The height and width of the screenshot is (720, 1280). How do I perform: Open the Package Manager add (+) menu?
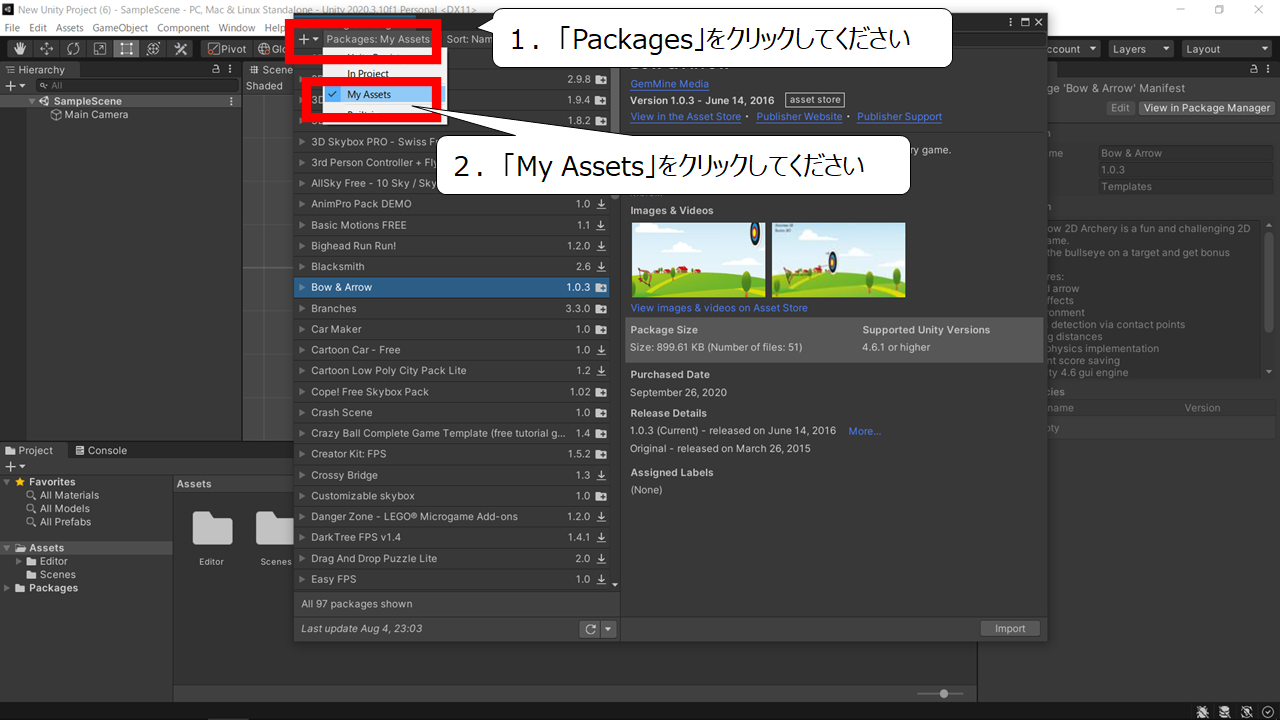click(x=308, y=39)
